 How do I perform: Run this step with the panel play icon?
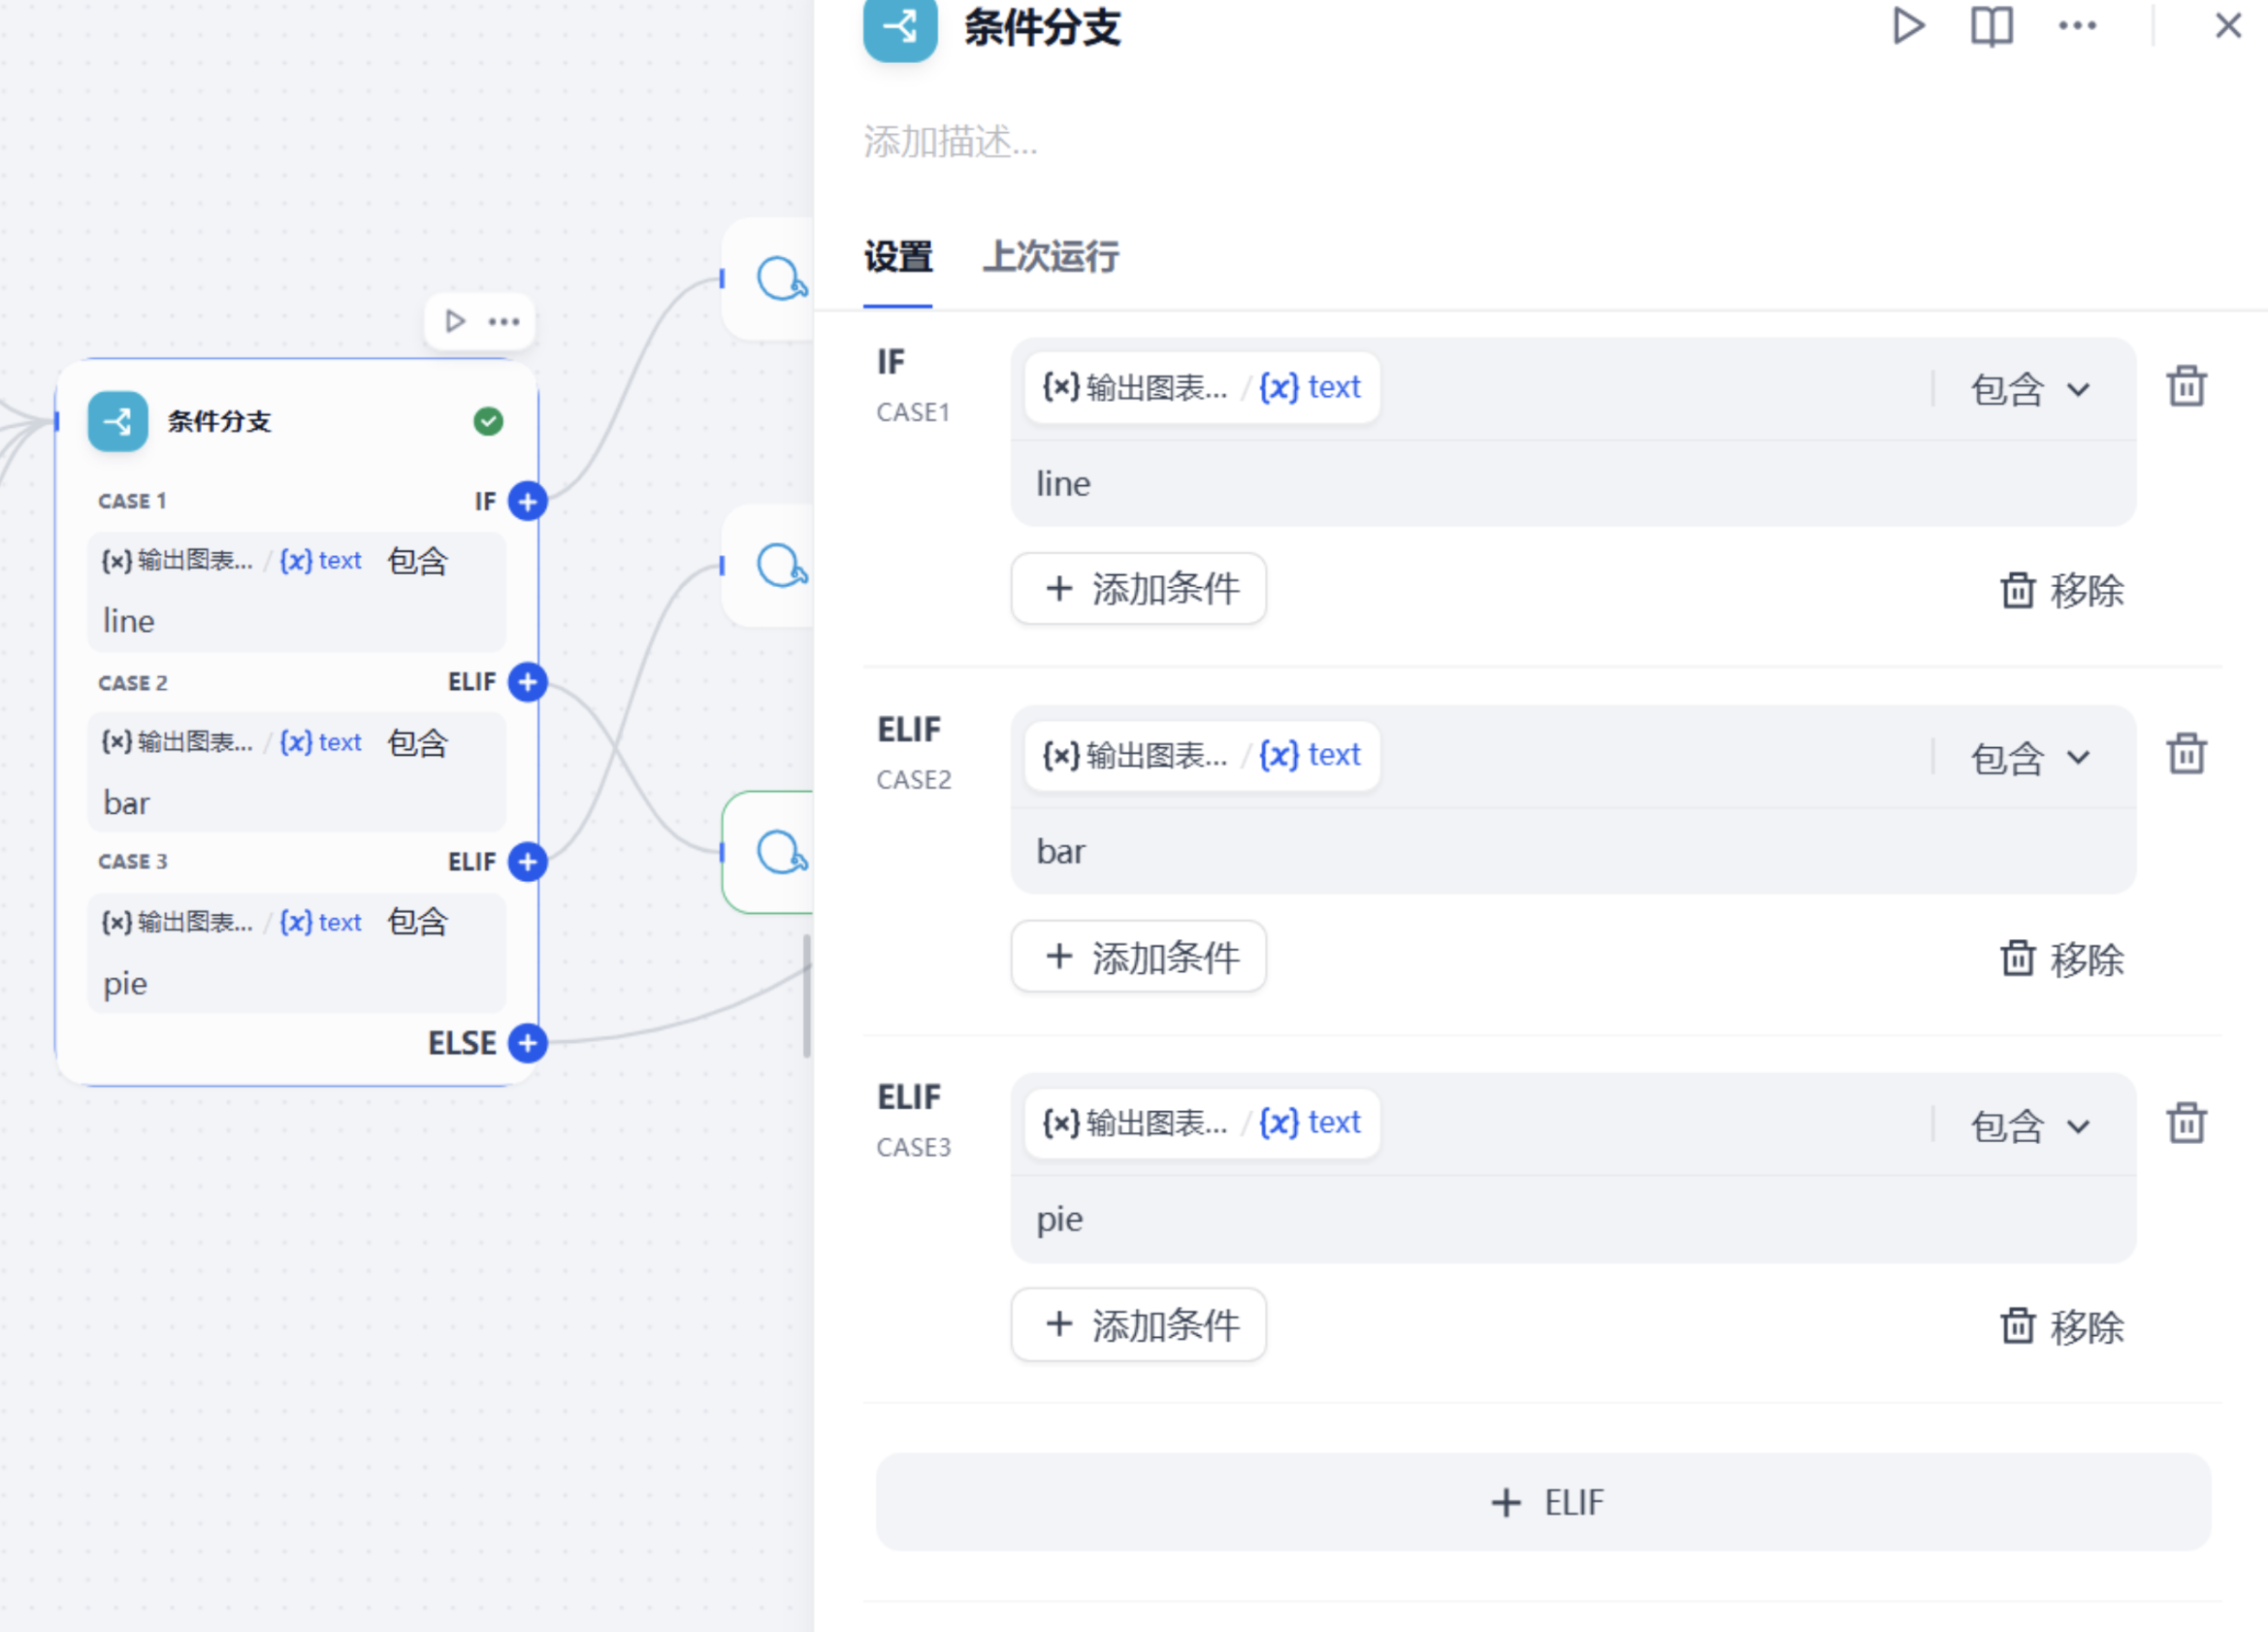tap(1908, 26)
